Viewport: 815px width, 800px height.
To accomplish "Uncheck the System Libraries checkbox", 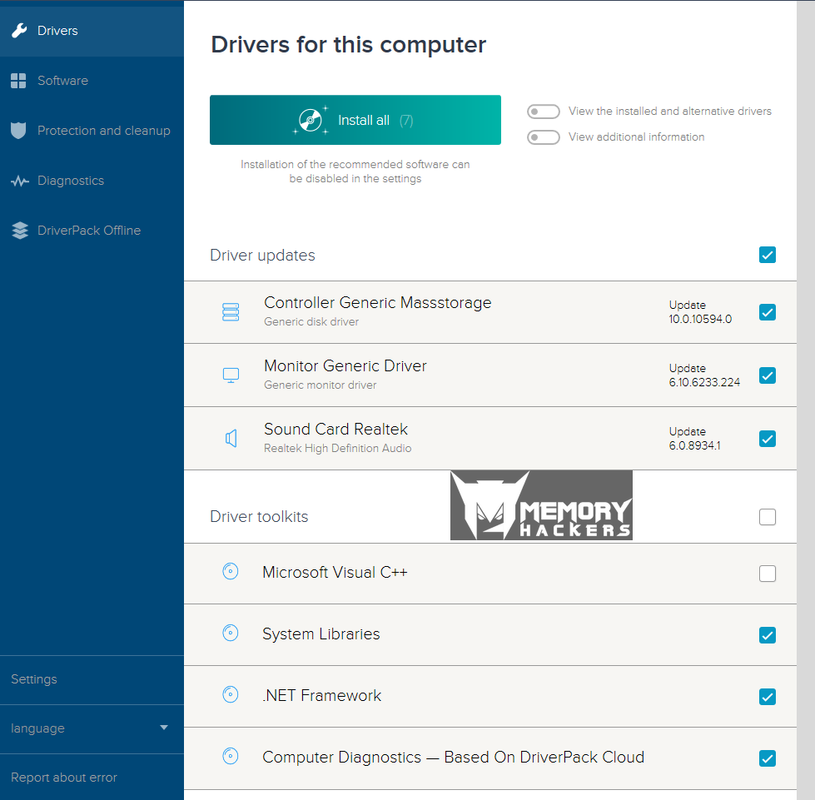I will coord(767,635).
